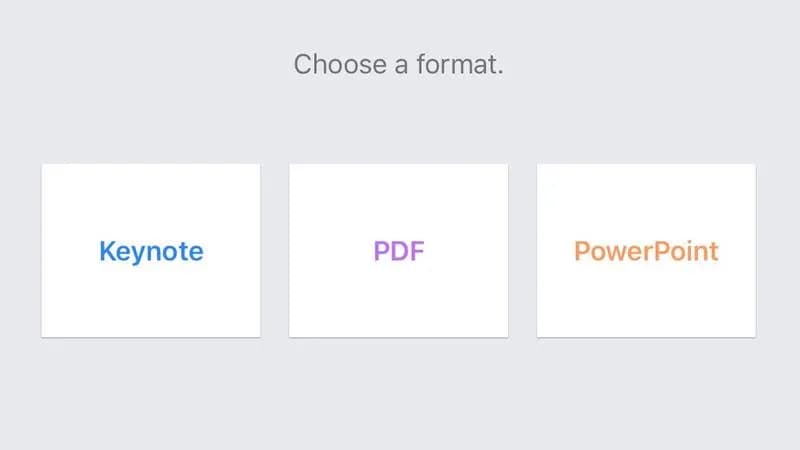800x450 pixels.
Task: Export the presentation as PDF
Action: click(x=398, y=250)
